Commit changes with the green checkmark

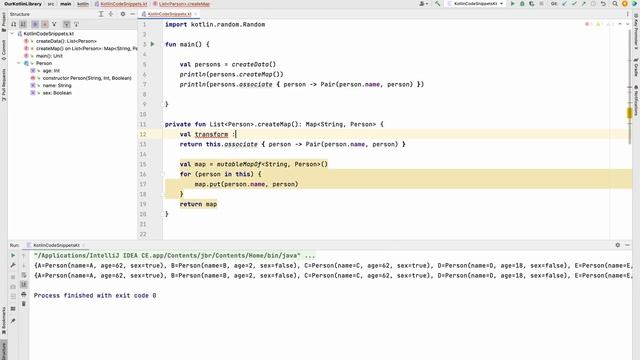click(x=574, y=4)
